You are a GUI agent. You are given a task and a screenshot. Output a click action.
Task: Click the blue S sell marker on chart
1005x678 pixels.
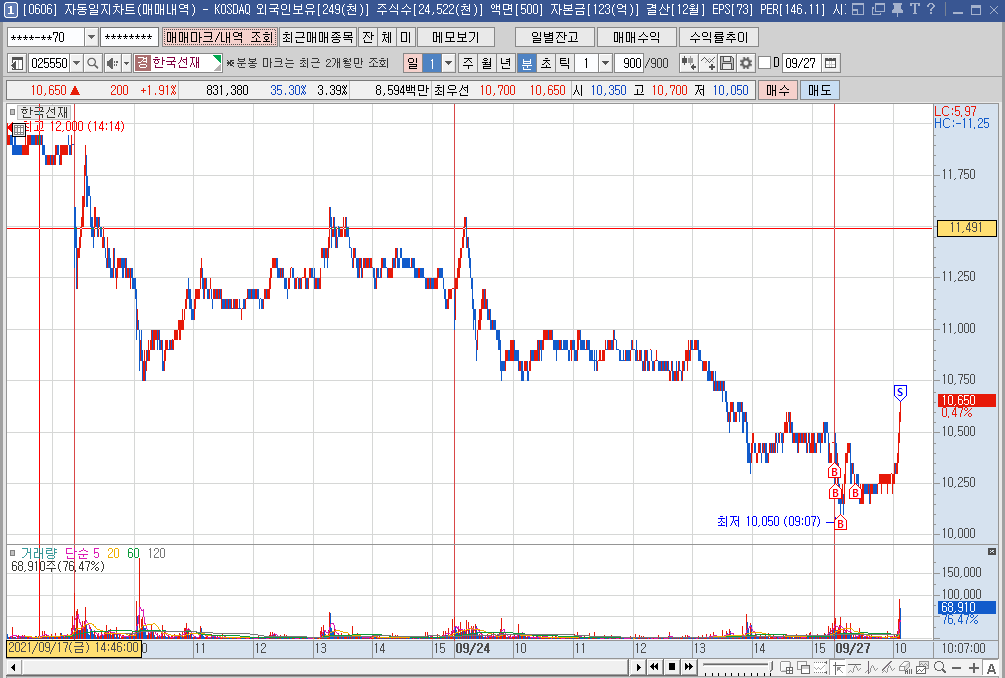900,393
